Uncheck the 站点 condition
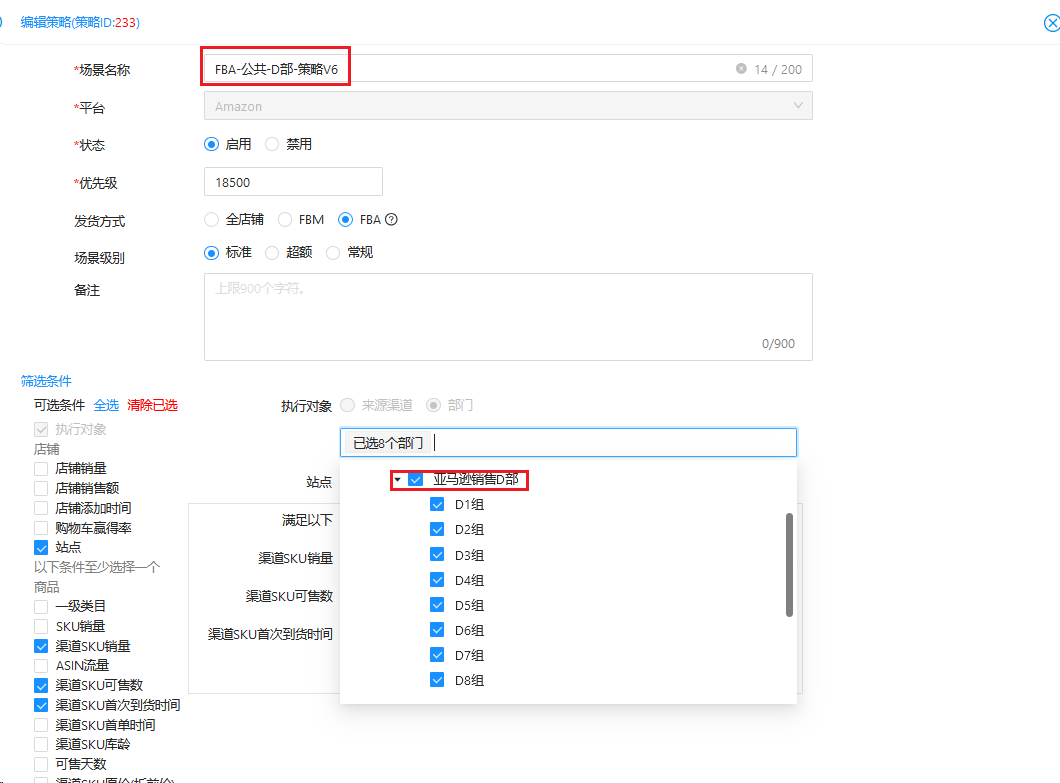This screenshot has width=1060, height=783. (41, 547)
